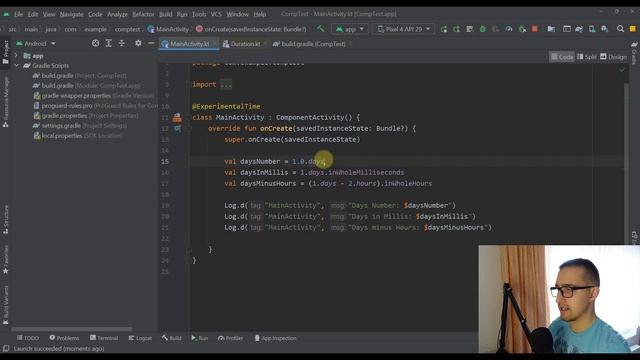Screen dimensions: 640x360
Task: Switch editor to Code view
Action: 562,57
